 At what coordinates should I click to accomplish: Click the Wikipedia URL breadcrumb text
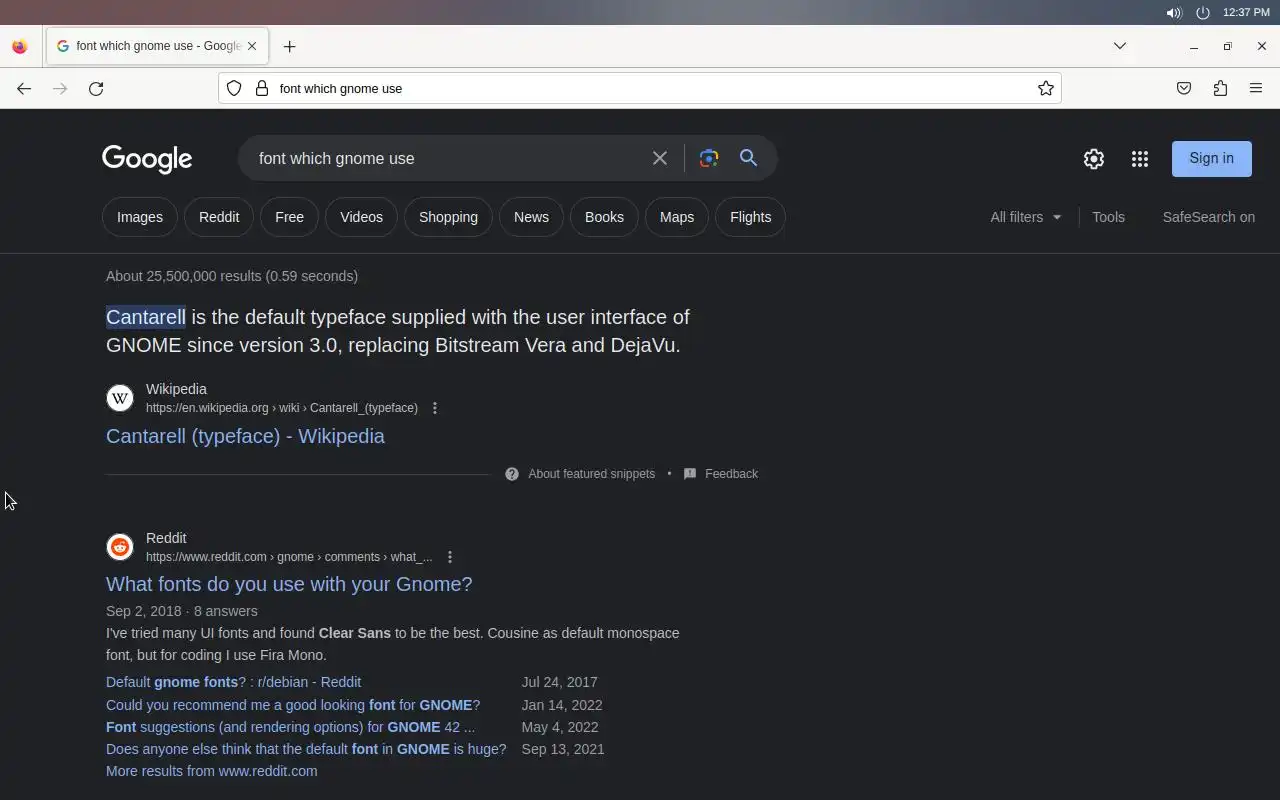[282, 408]
